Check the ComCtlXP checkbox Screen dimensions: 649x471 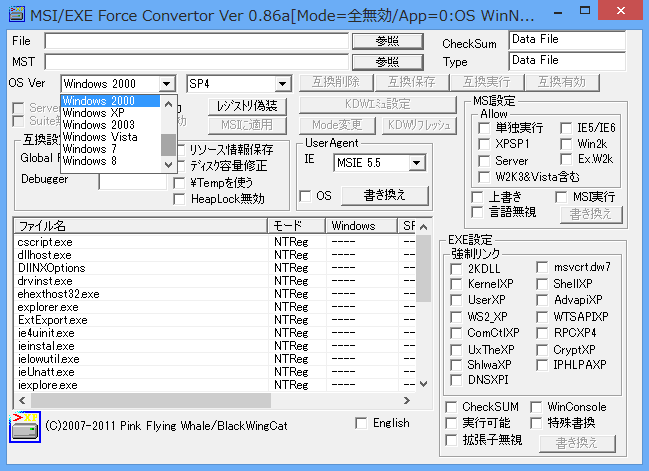pos(456,333)
